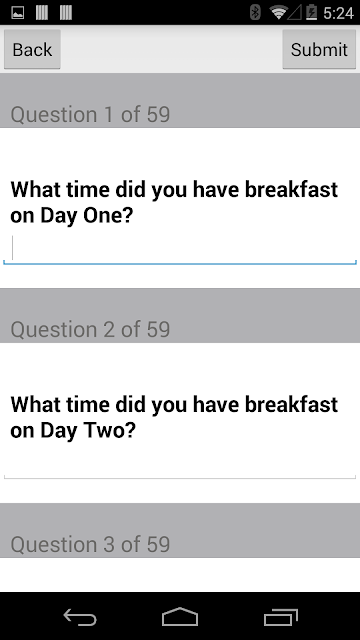Screen dimensions: 360x640
Task: Select the Question 3 of 59 header
Action: pyautogui.click(x=90, y=544)
